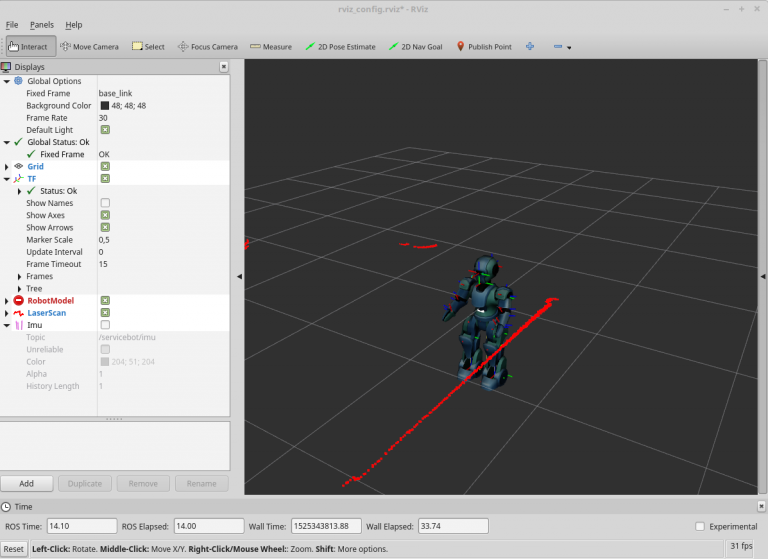Click the Add display button

click(27, 483)
